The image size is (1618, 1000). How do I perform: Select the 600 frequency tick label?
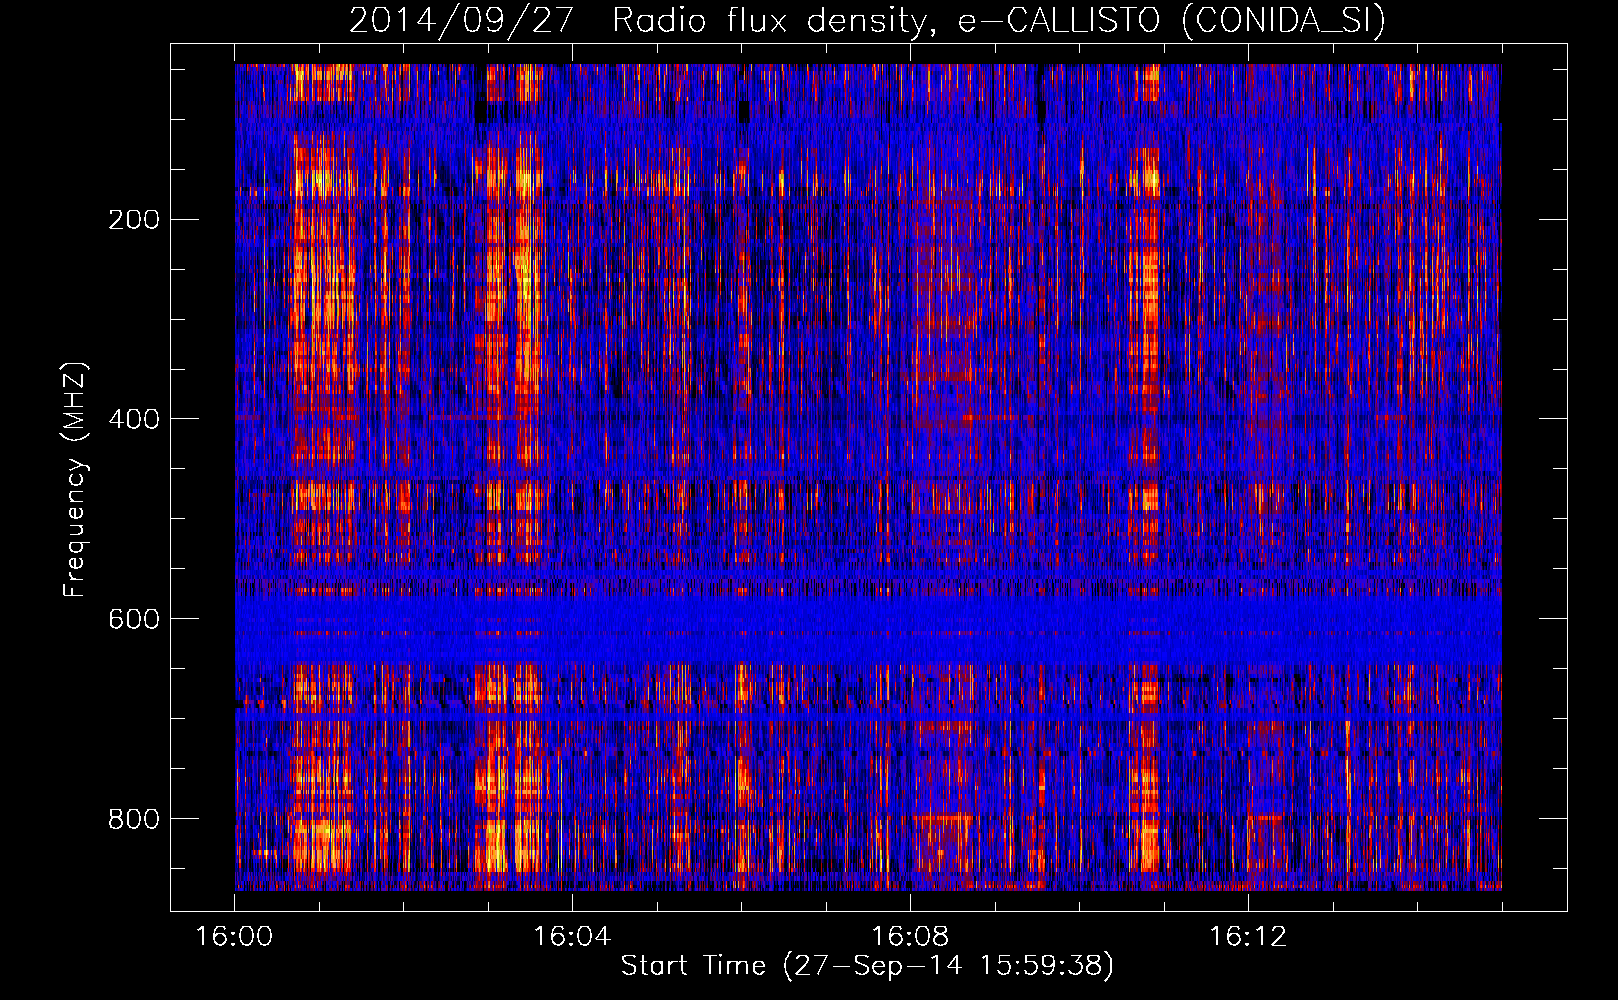click(134, 620)
